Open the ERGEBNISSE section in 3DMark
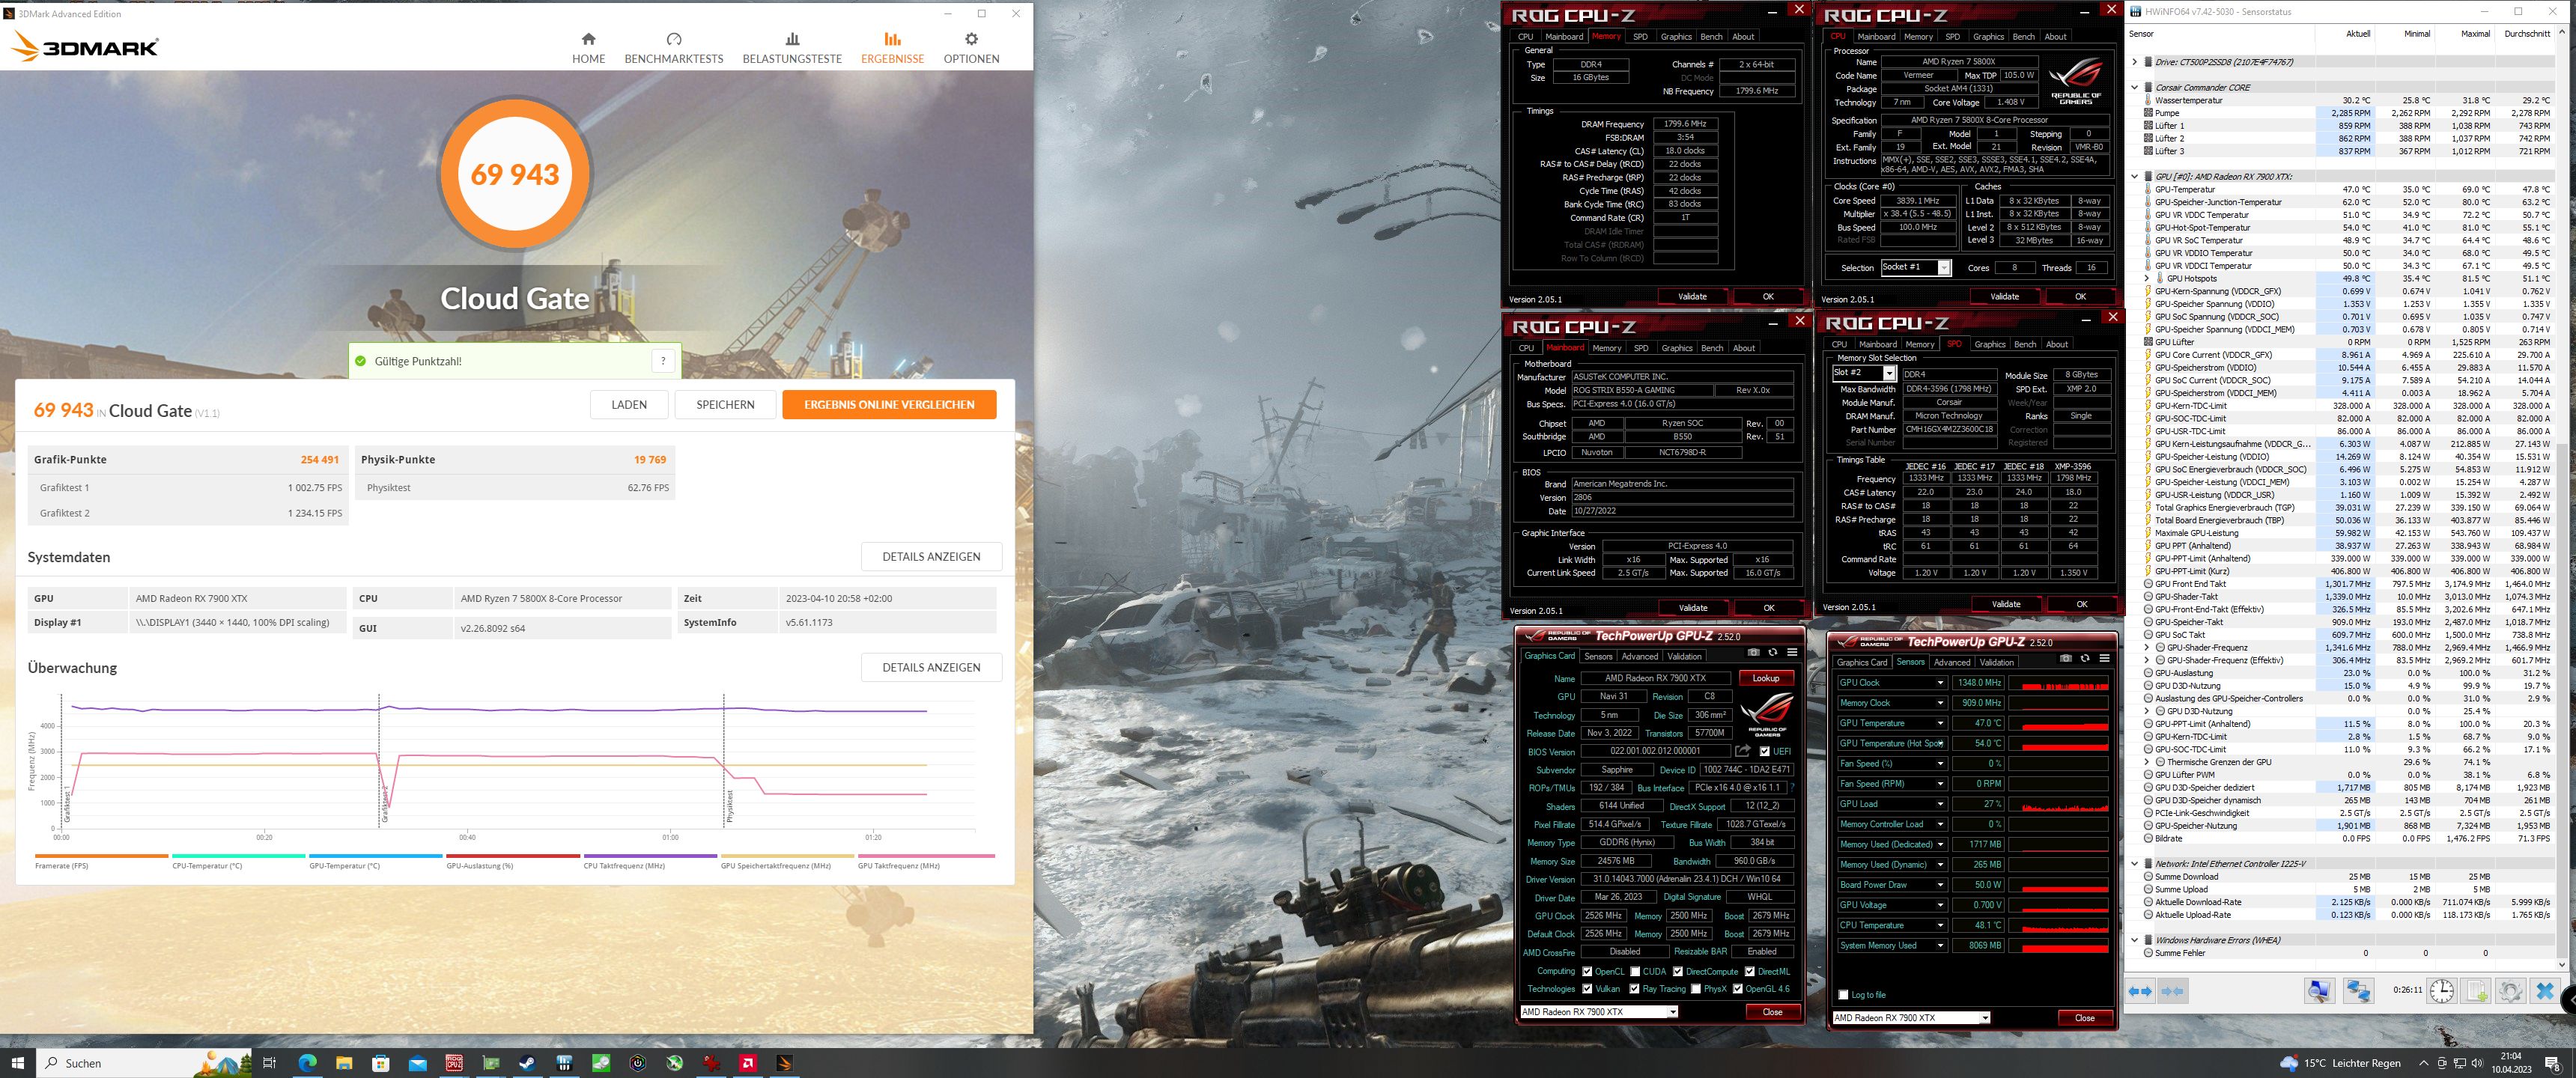Screen dimensions: 2576x1078 coord(892,47)
